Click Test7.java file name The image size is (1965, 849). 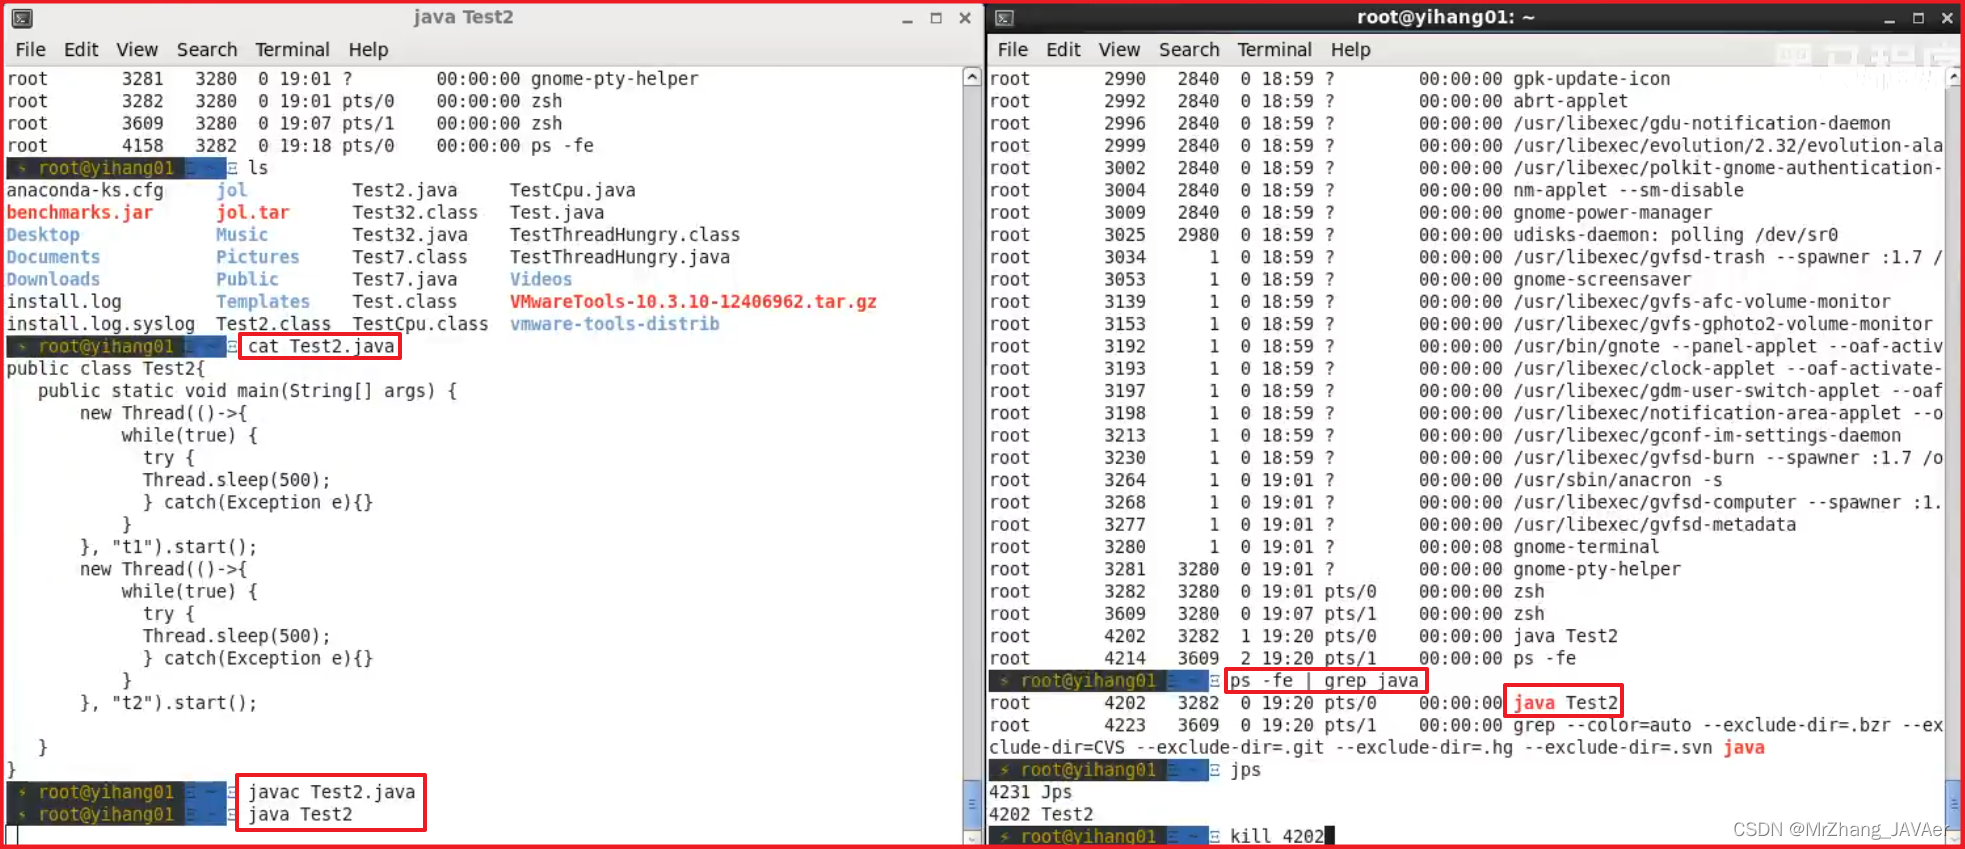[404, 279]
